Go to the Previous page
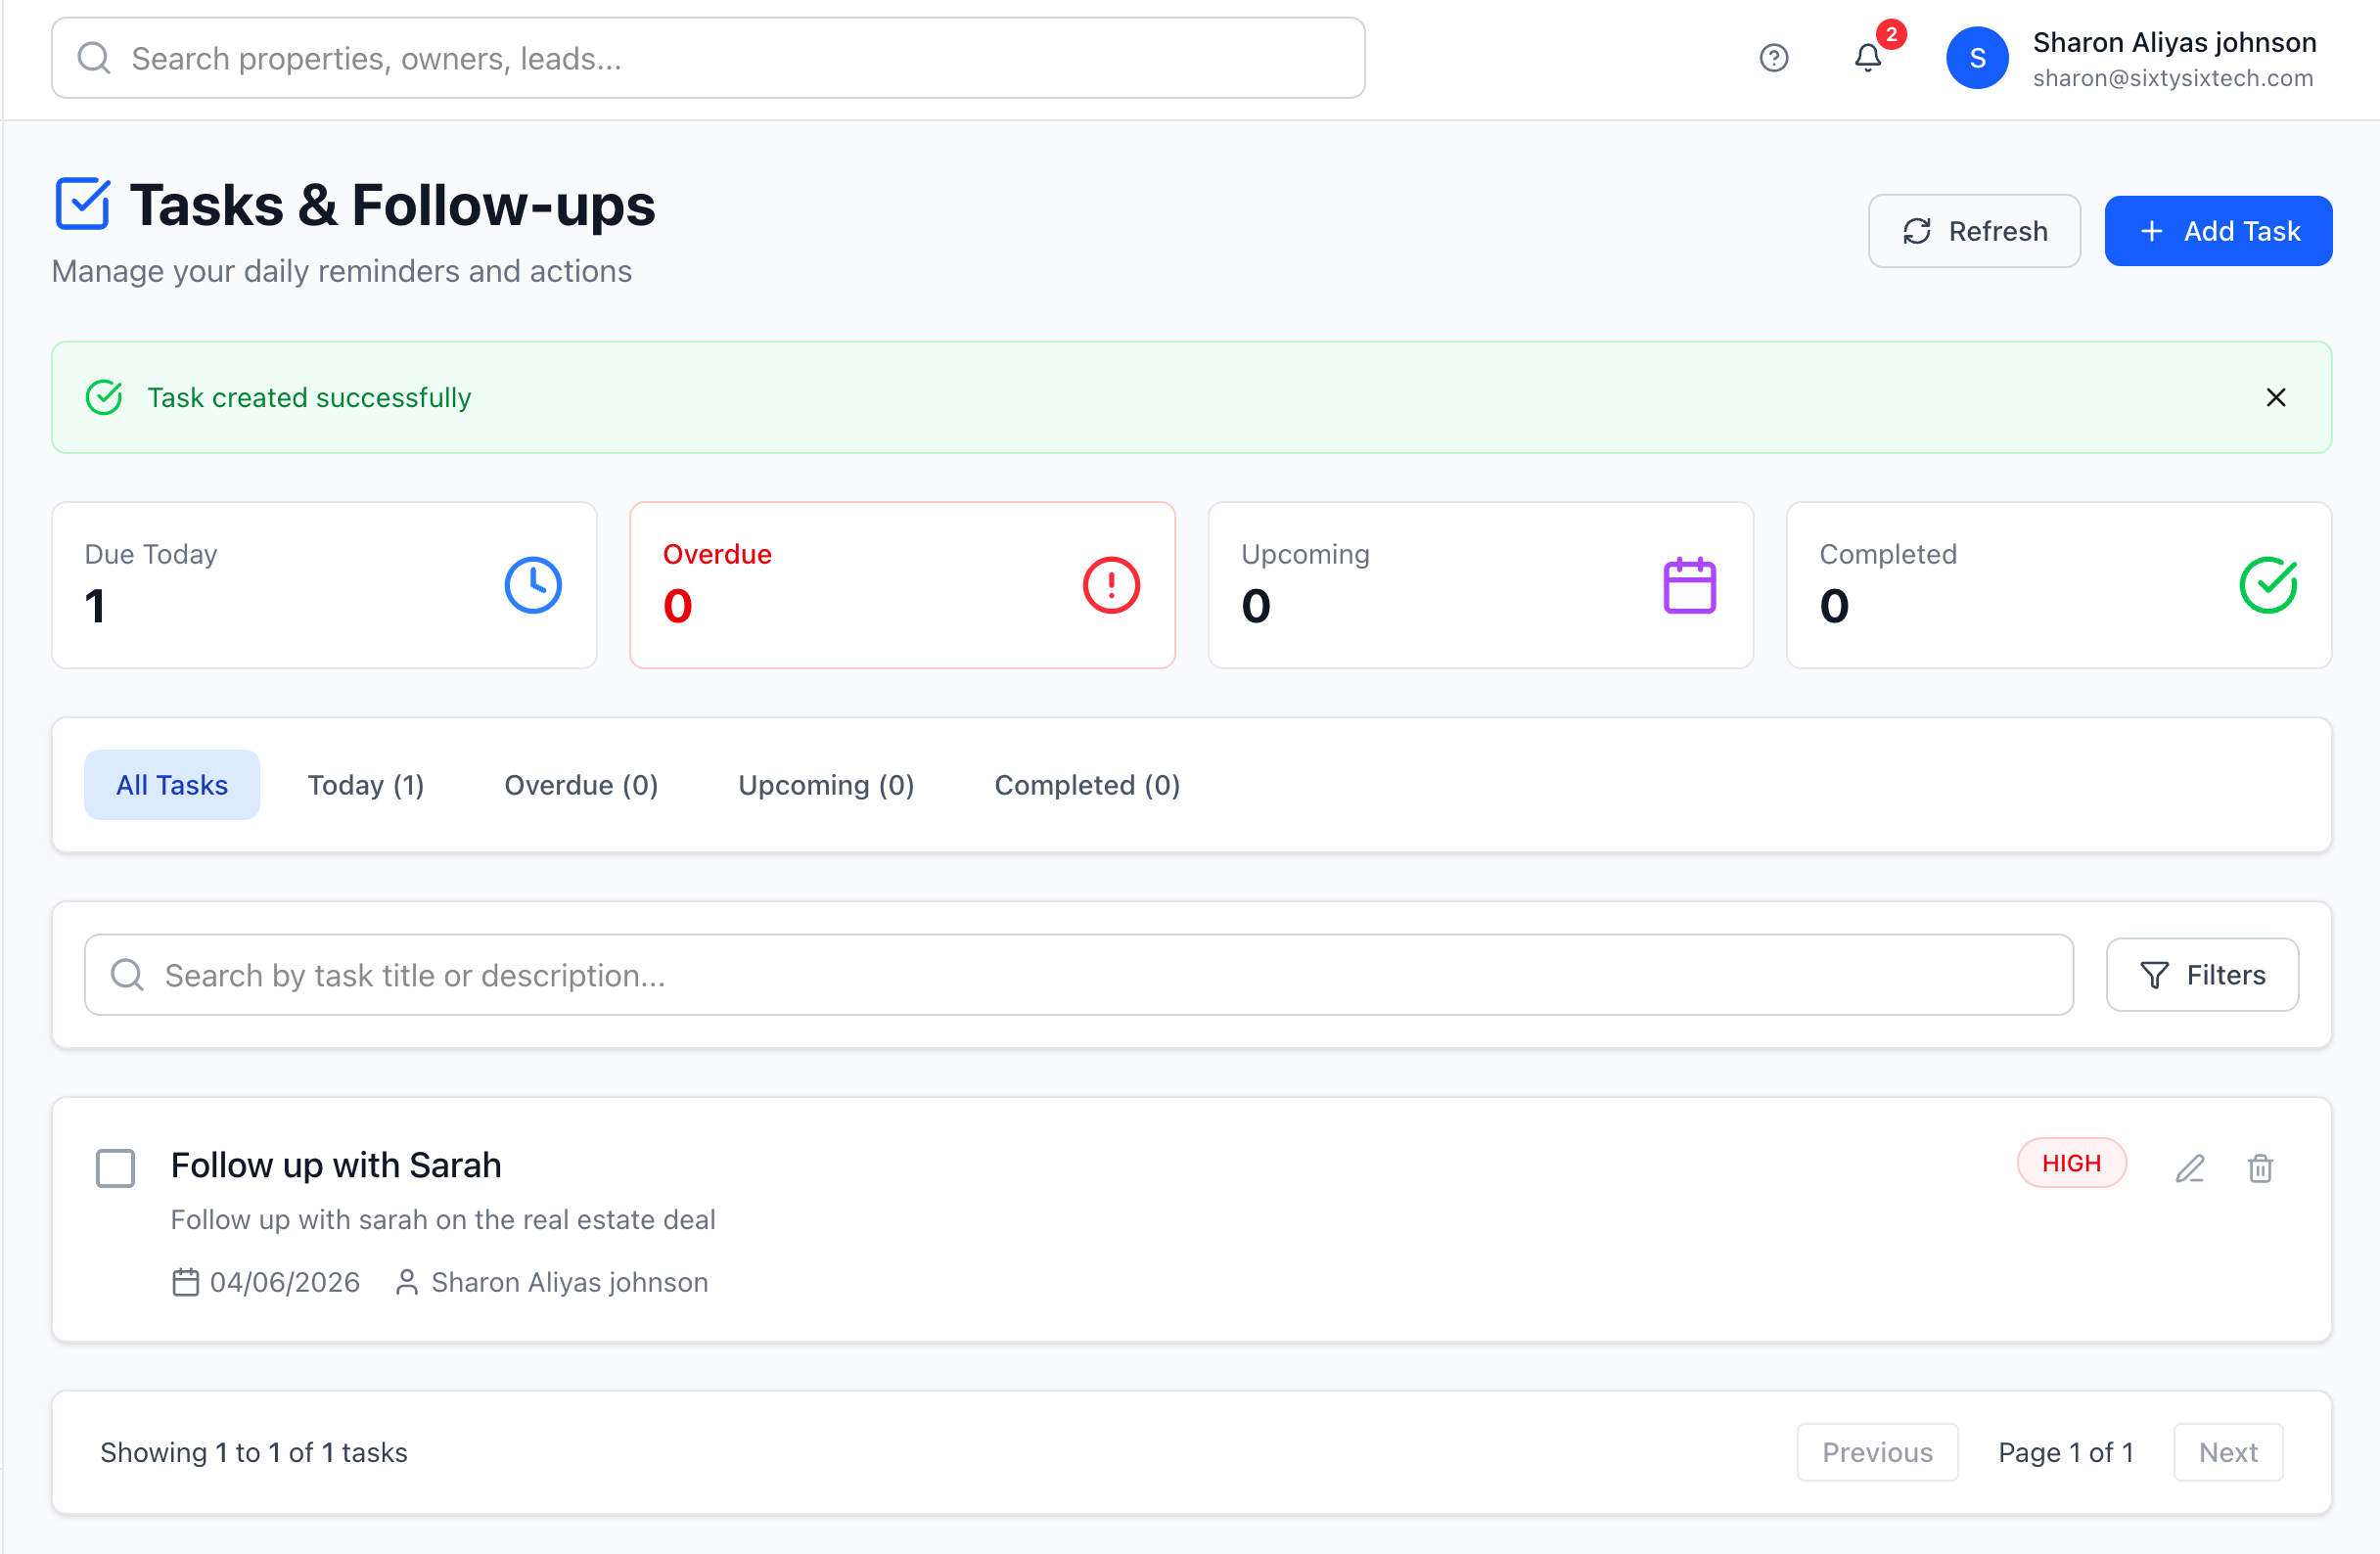 (1876, 1451)
